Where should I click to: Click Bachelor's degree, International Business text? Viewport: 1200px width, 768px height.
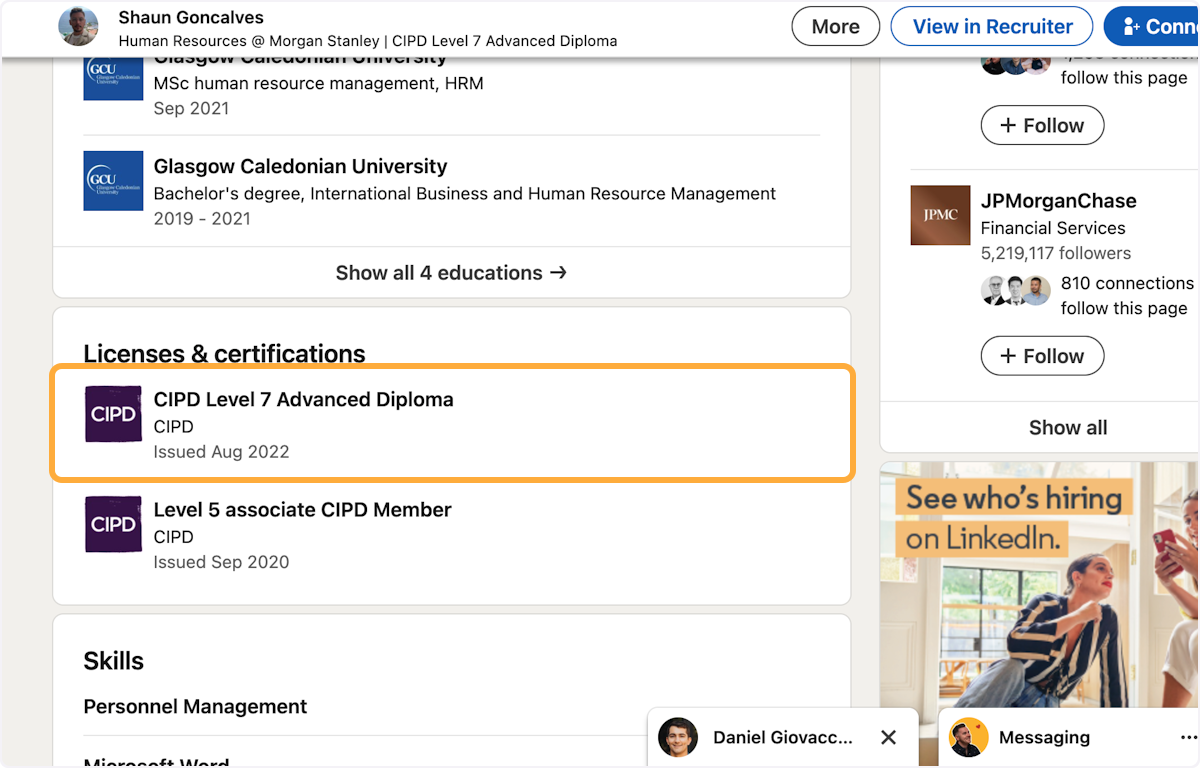pos(465,193)
